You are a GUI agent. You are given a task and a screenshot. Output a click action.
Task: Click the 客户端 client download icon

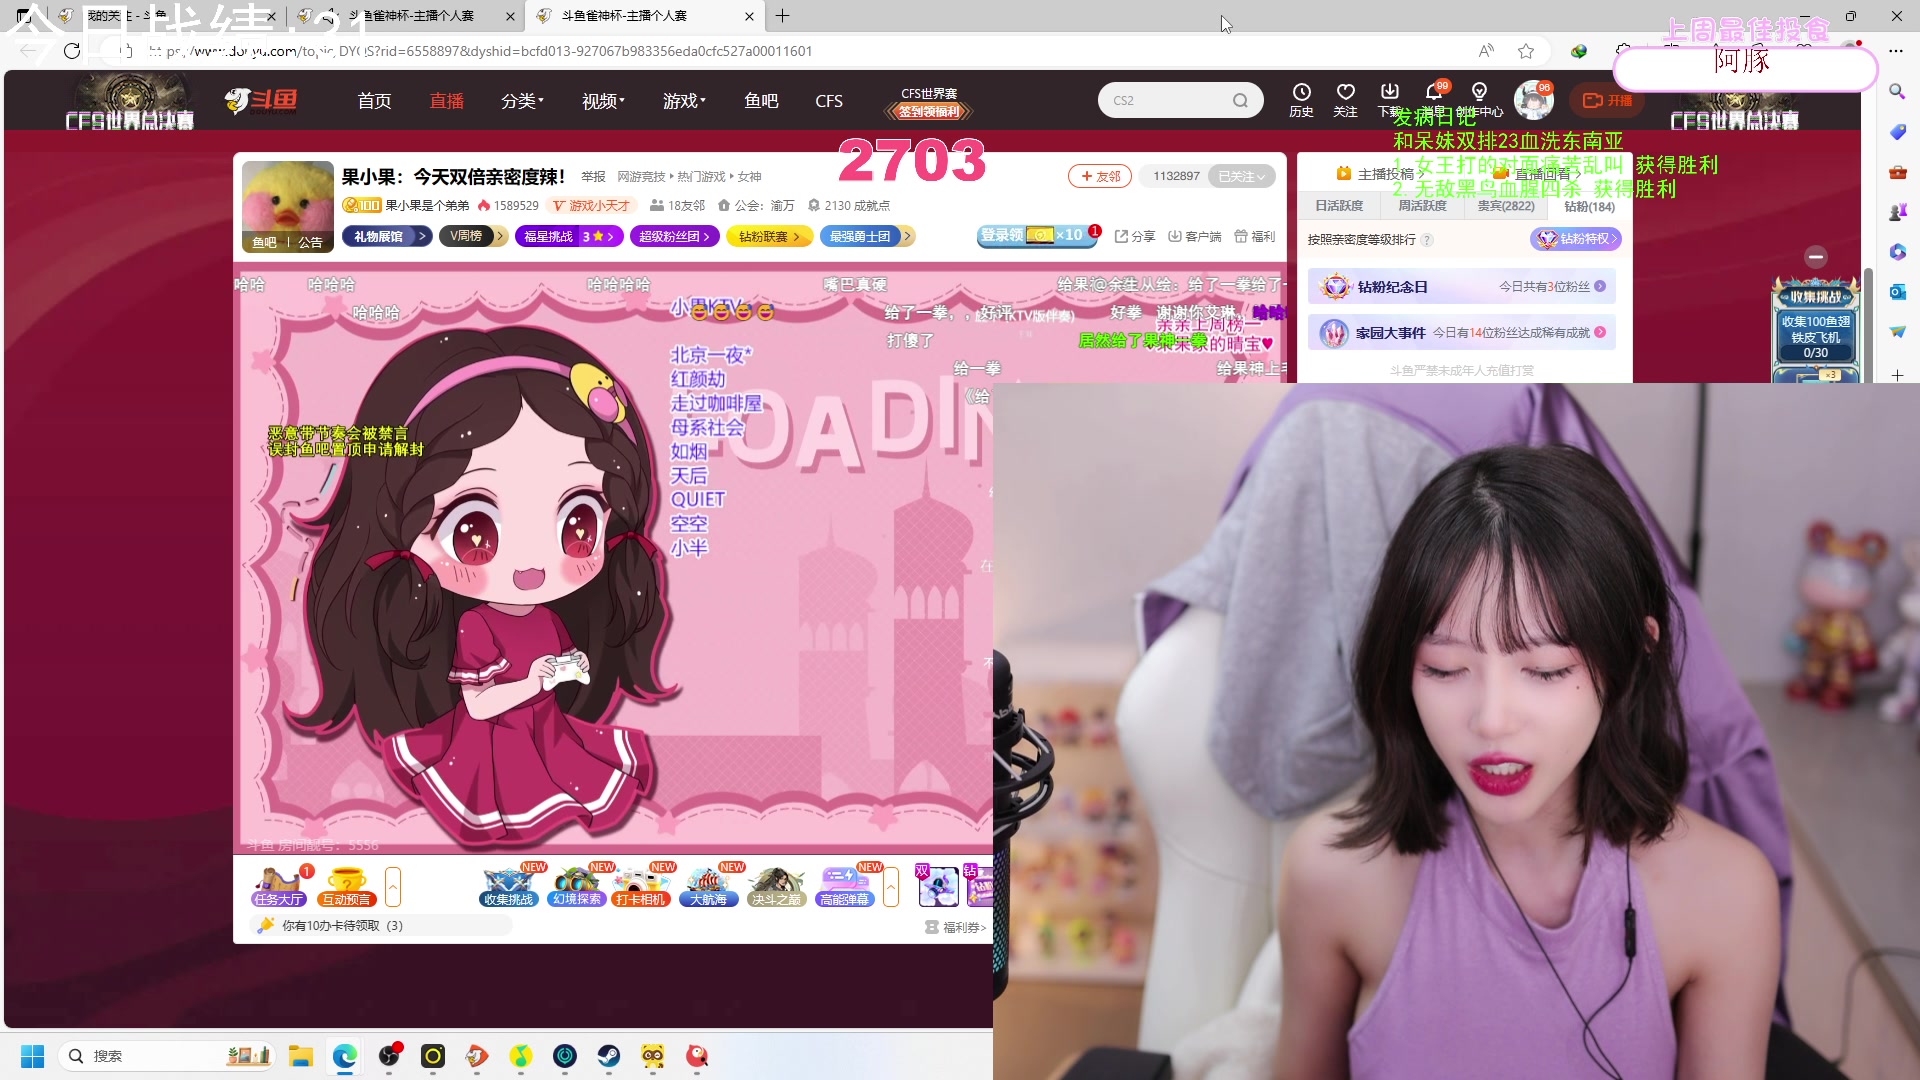pos(1195,236)
